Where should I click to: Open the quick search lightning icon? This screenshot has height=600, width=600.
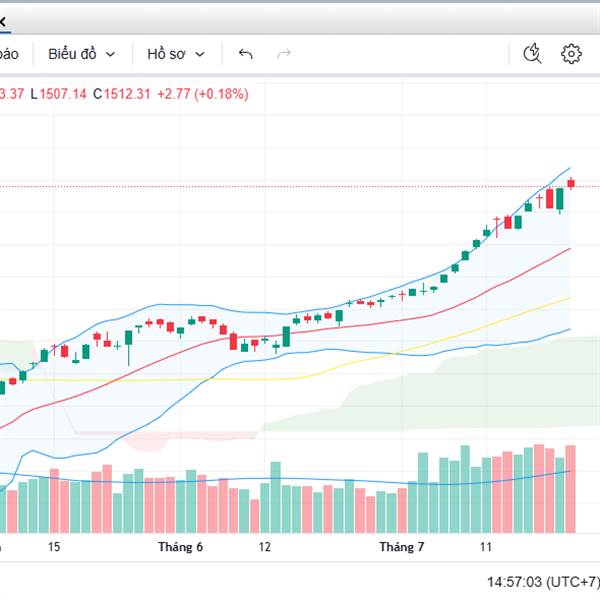click(532, 54)
